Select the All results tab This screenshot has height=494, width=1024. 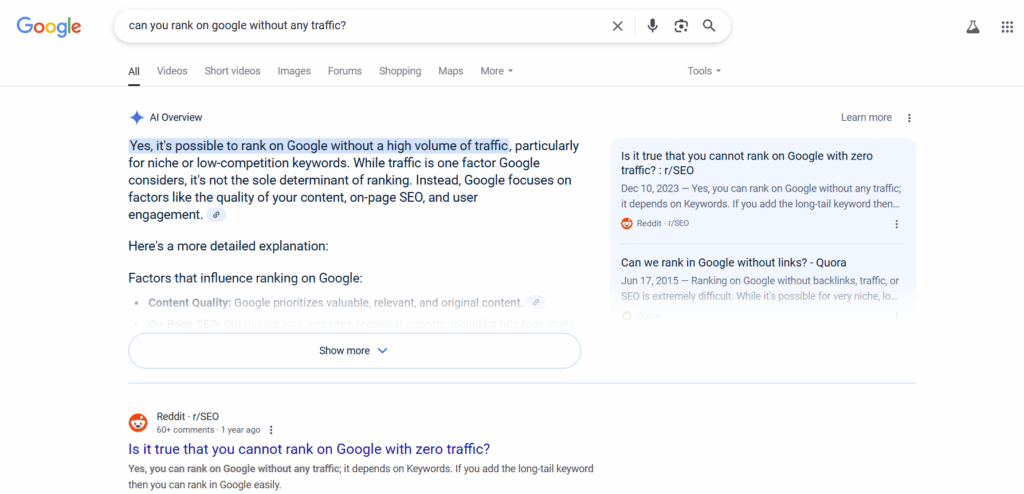[x=134, y=71]
